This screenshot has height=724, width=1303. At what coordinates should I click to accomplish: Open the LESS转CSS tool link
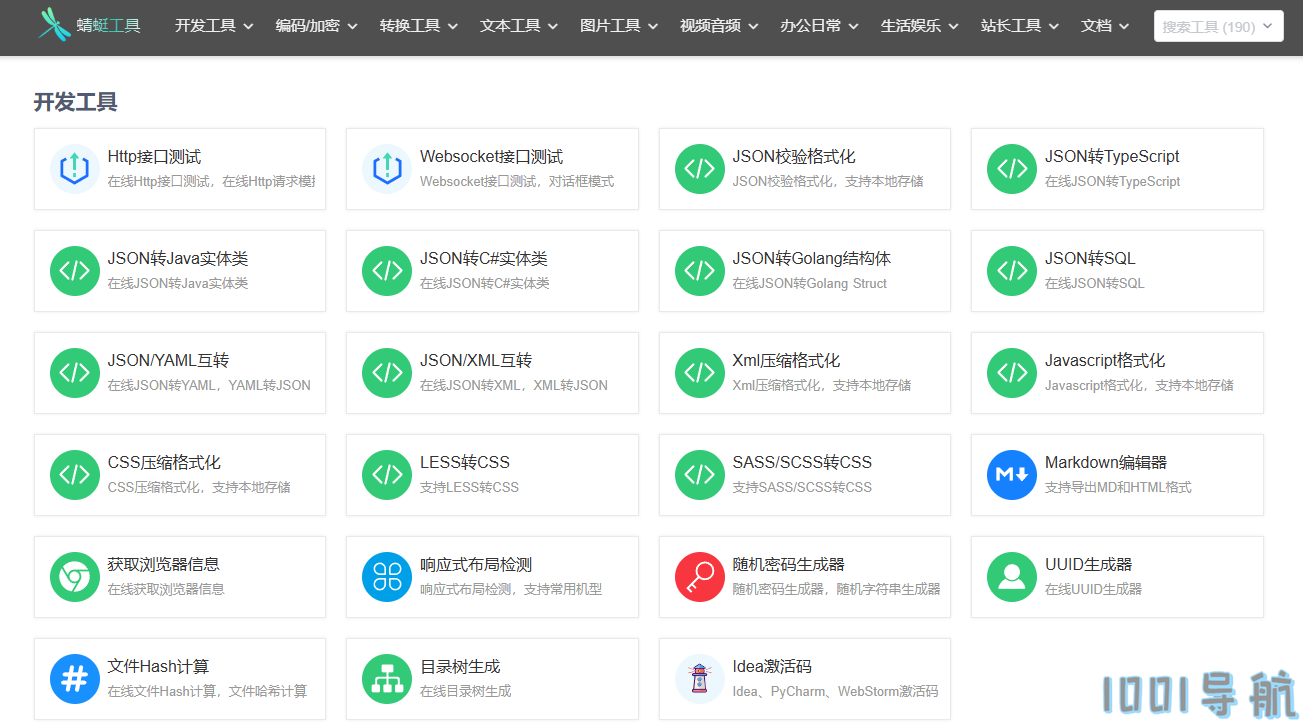[465, 463]
